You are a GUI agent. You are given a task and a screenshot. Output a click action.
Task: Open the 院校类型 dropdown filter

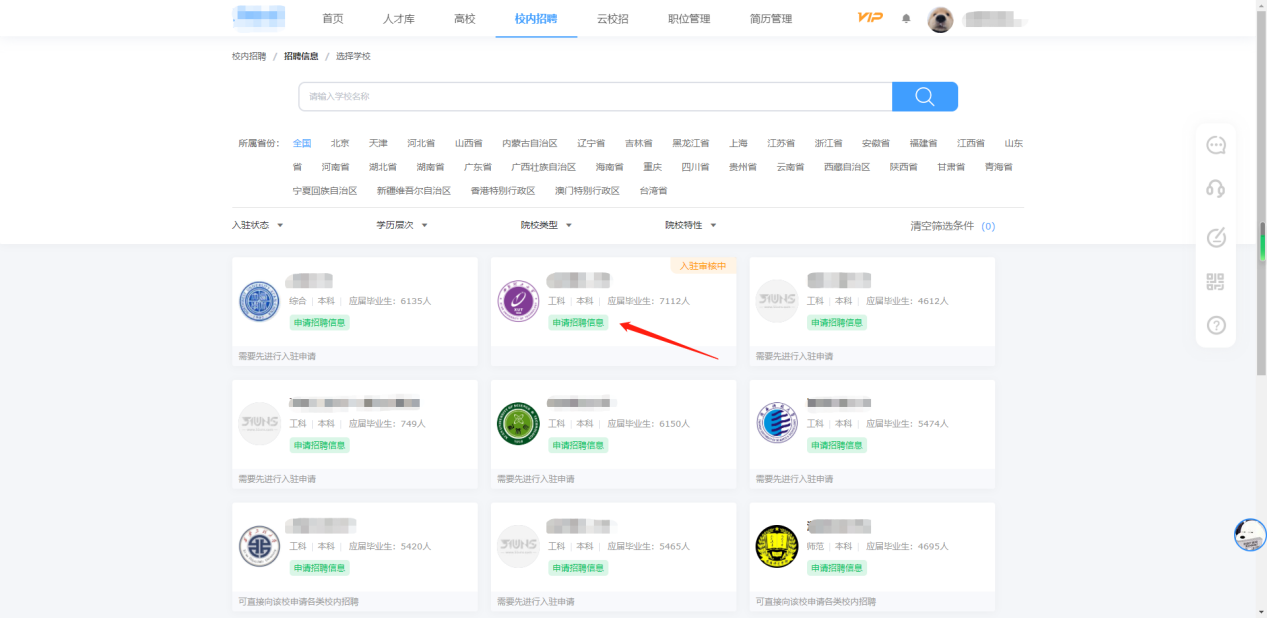click(546, 225)
